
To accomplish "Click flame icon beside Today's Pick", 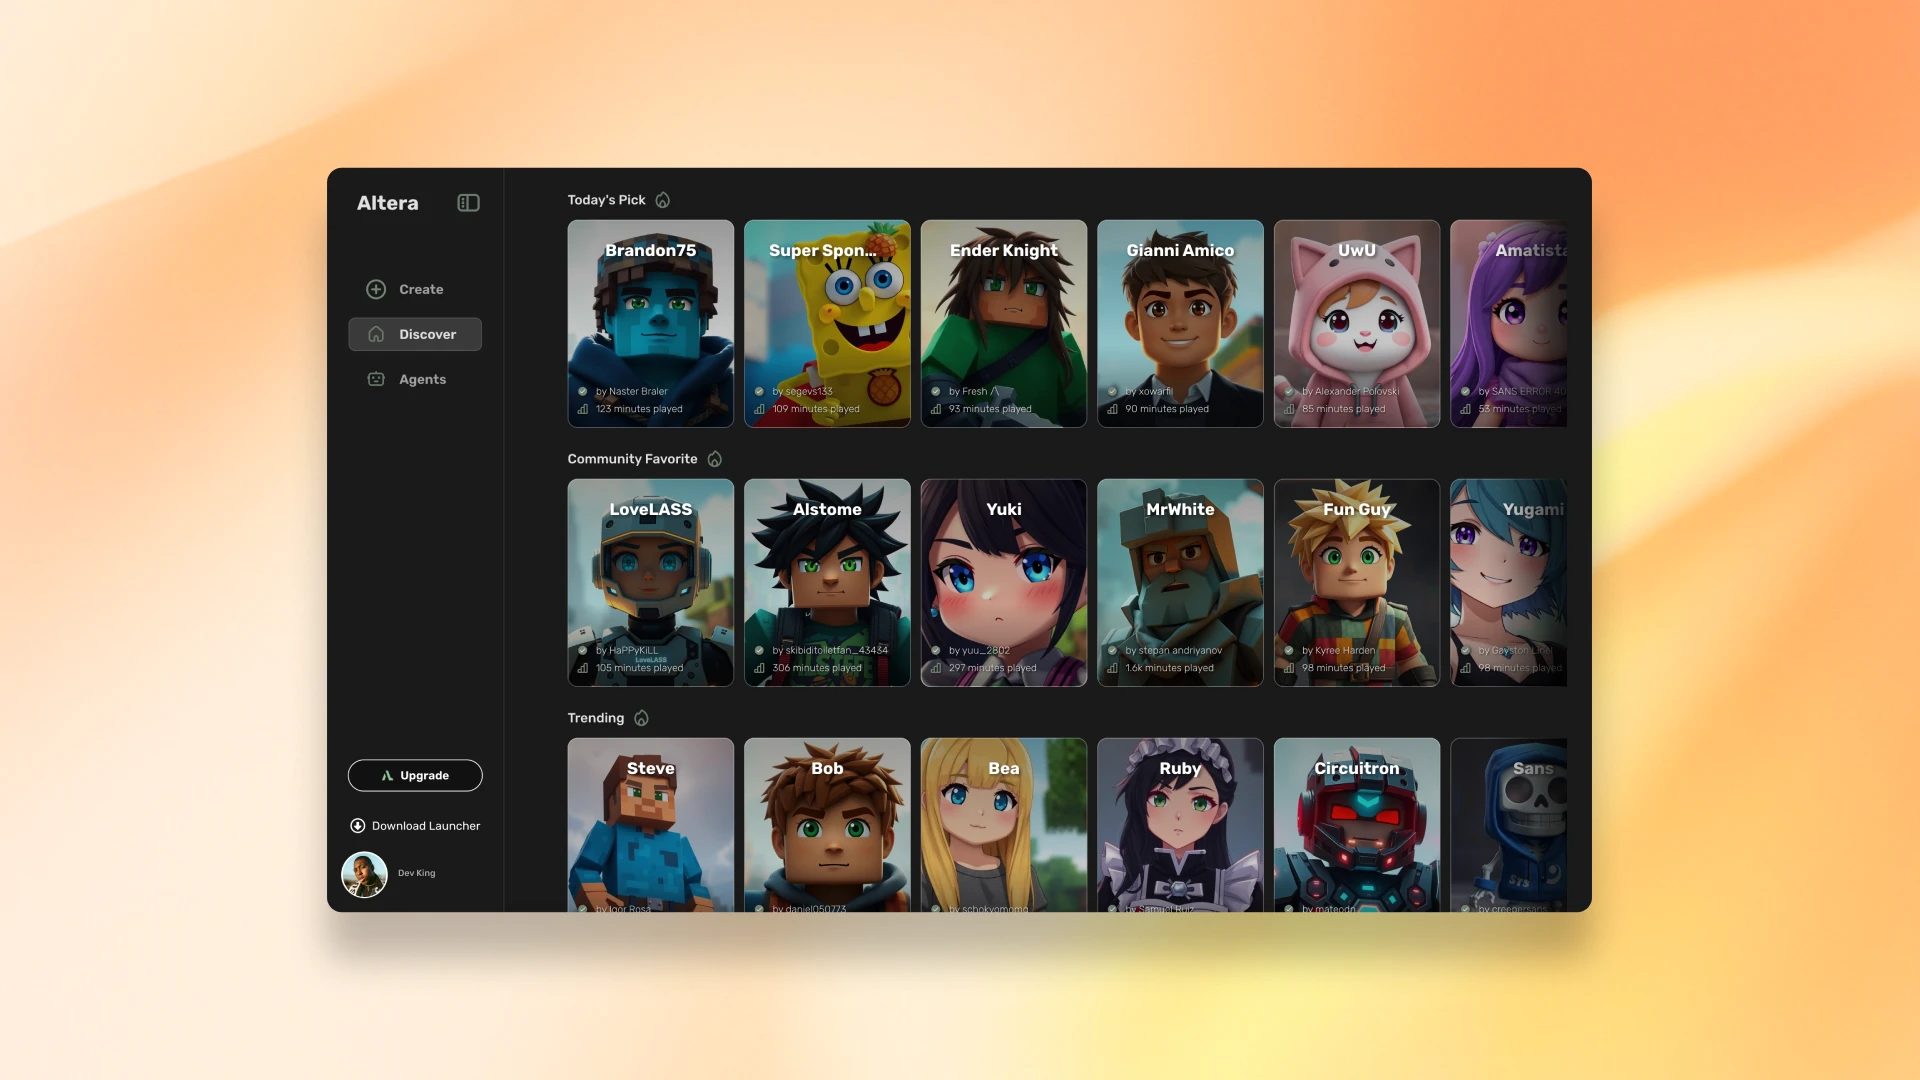I will coord(663,200).
